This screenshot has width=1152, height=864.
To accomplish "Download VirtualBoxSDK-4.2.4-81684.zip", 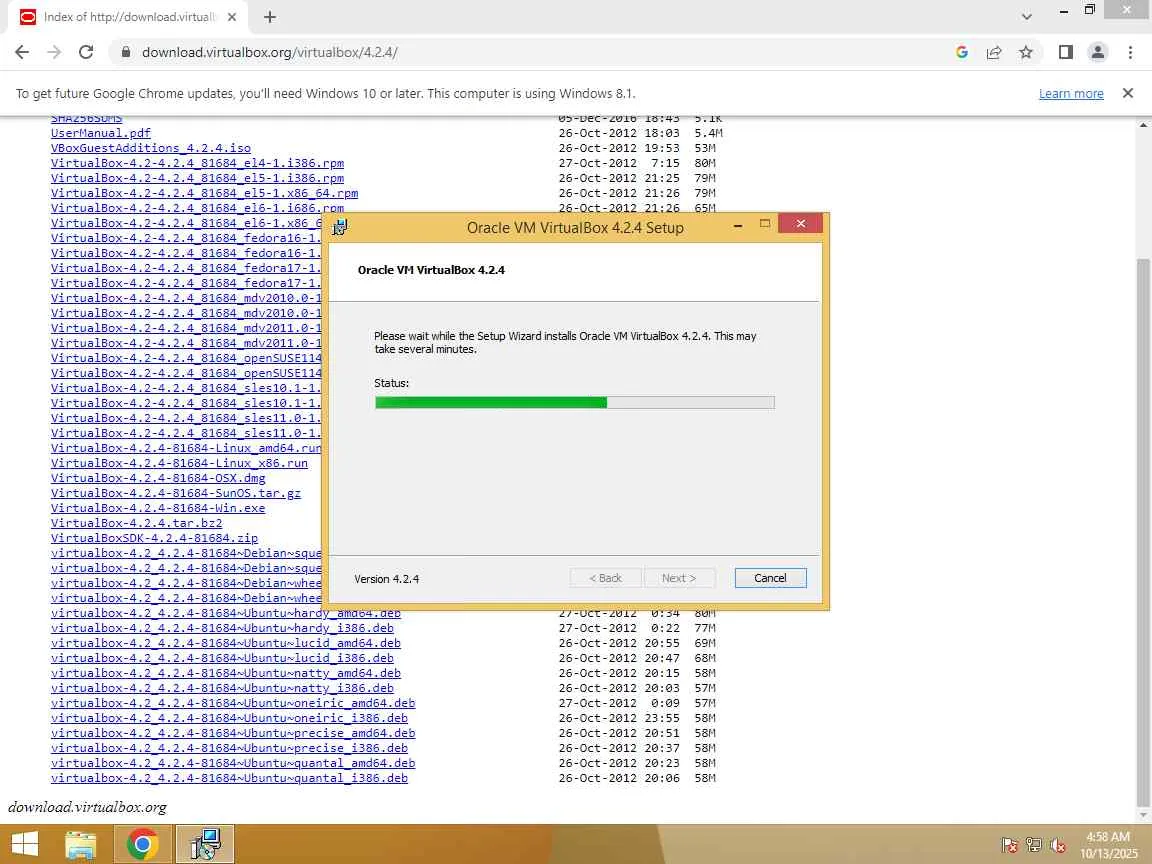I will pyautogui.click(x=154, y=538).
